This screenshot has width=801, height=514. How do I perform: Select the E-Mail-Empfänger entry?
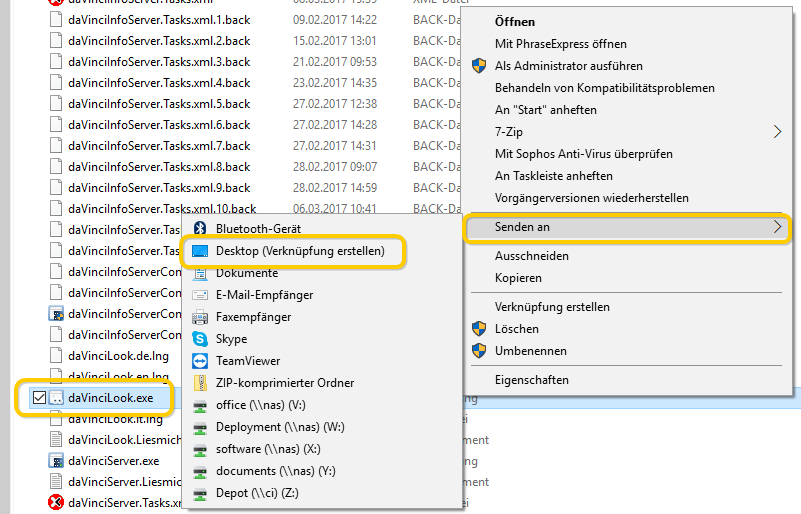[264, 295]
